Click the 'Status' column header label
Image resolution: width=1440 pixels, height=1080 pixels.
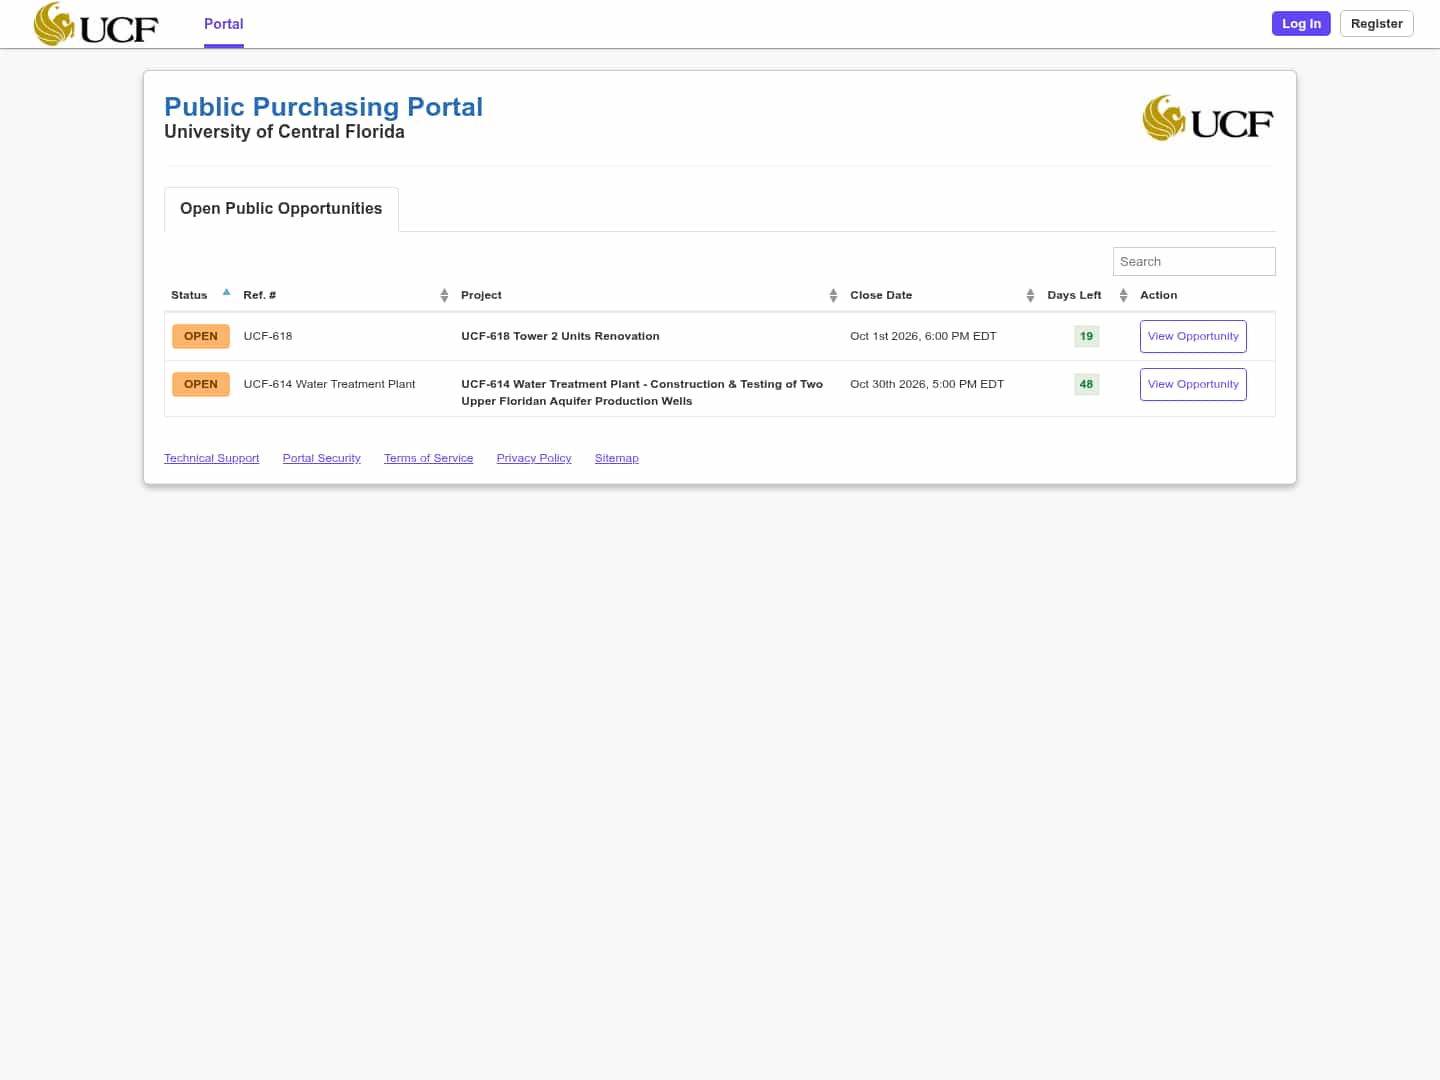[189, 295]
